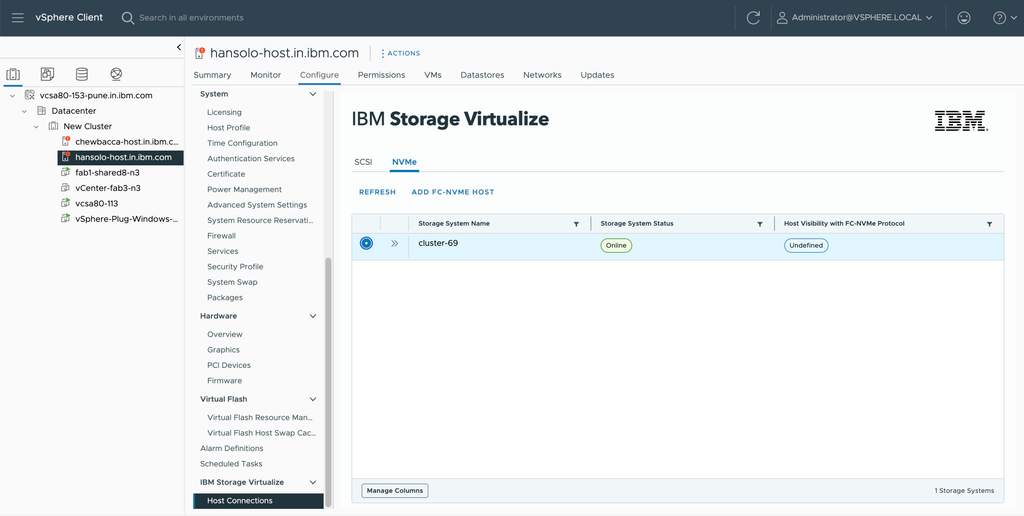Viewport: 1024px width, 516px height.
Task: Click the search in all environments field
Action: (191, 18)
